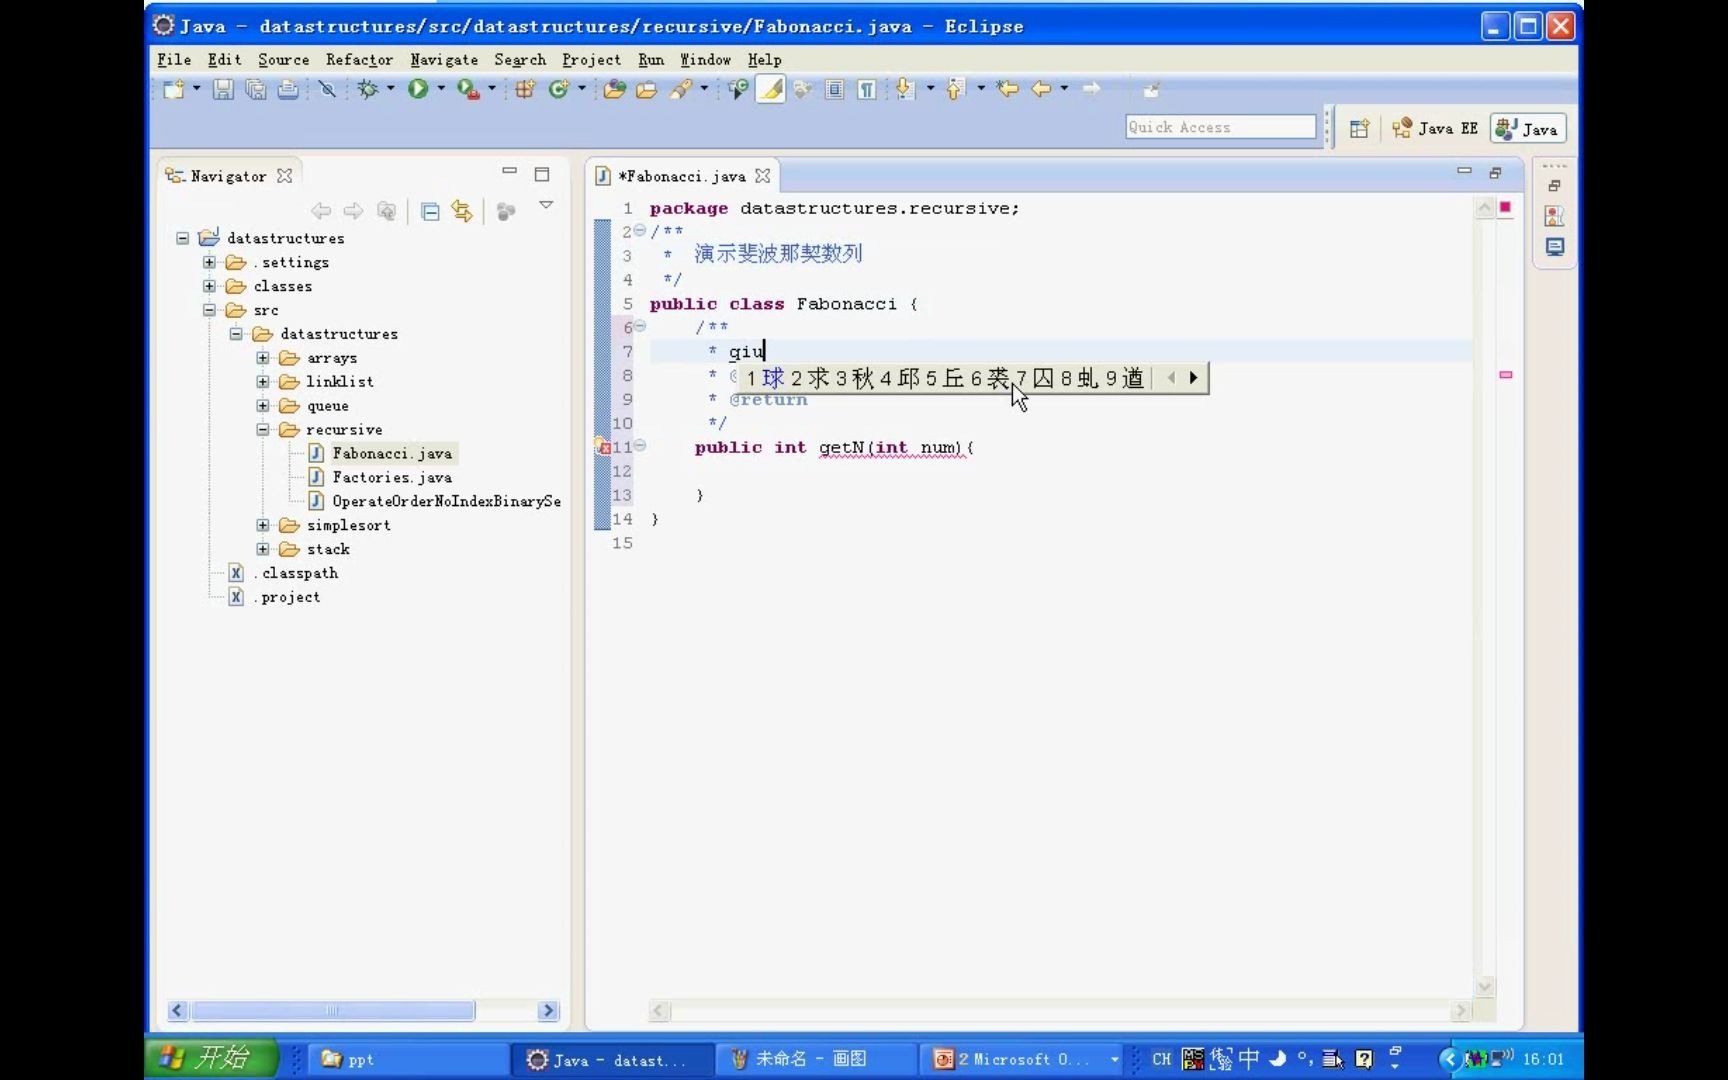Switch to Java perspective
1728x1080 pixels.
pos(1528,128)
